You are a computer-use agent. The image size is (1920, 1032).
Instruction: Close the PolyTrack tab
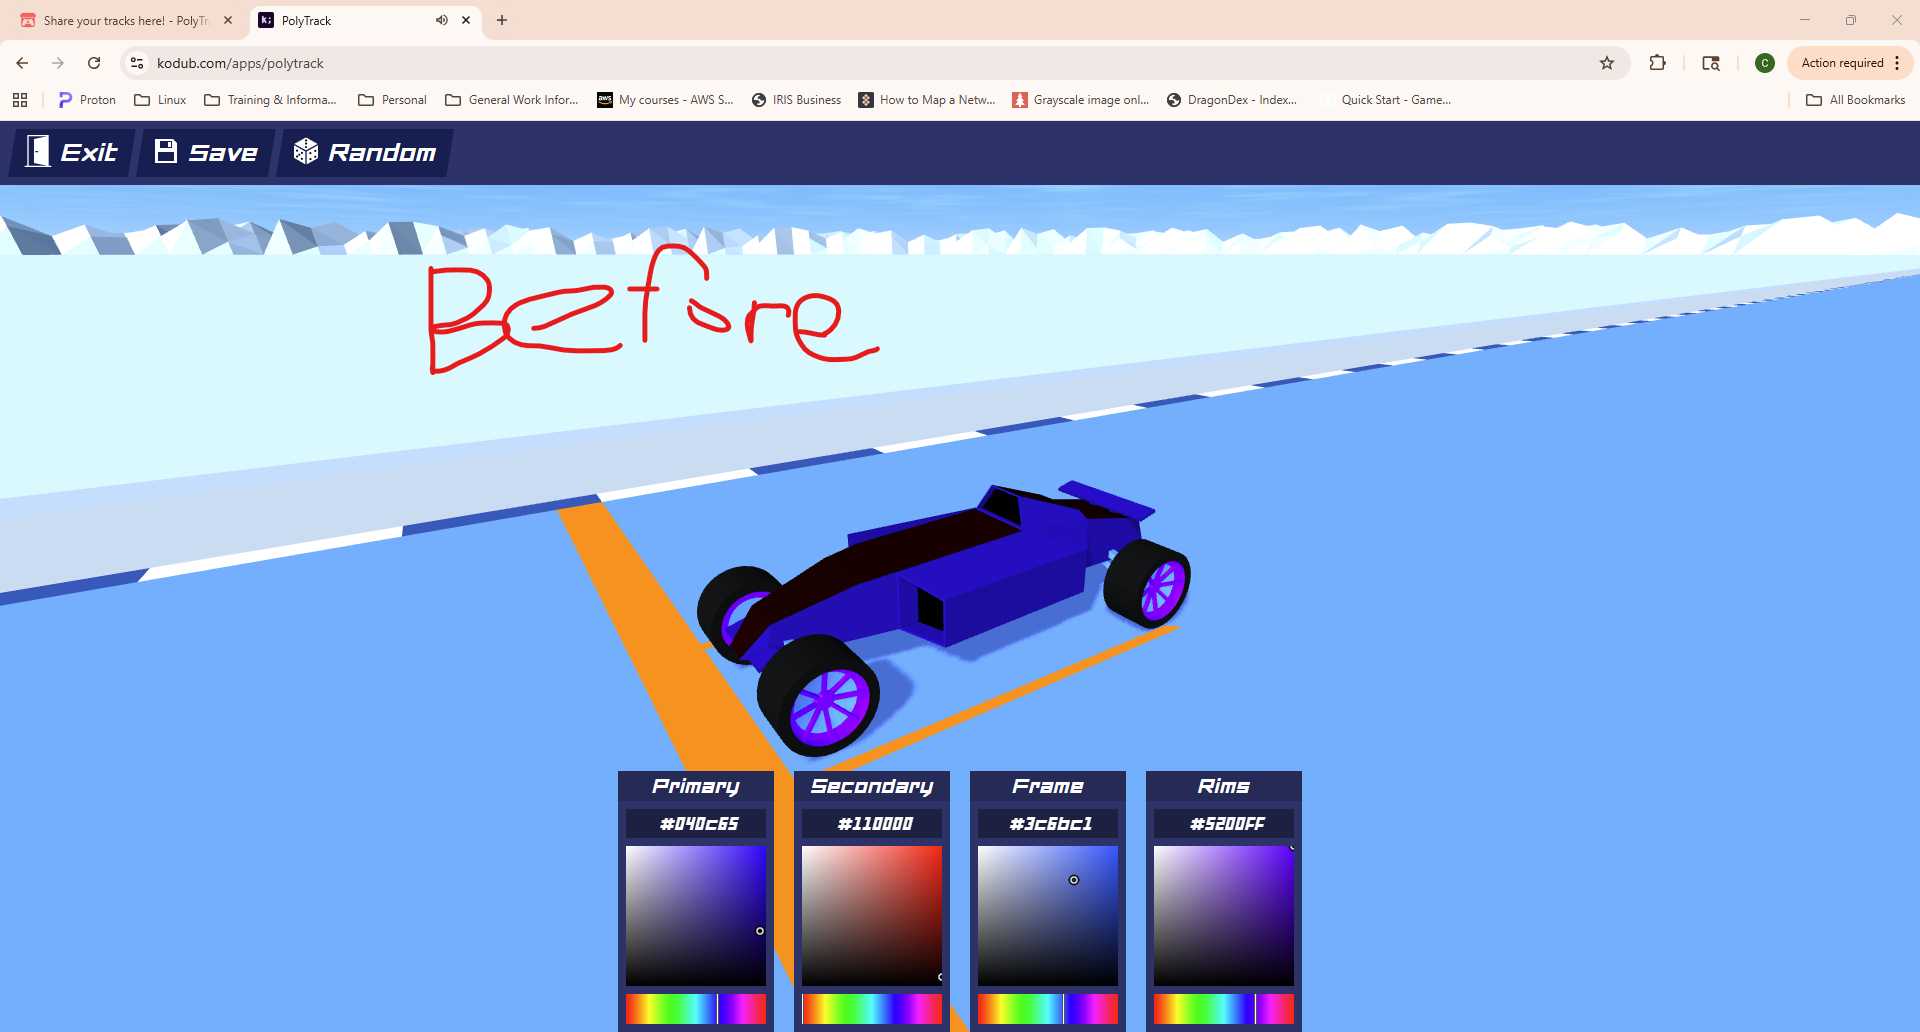click(466, 20)
